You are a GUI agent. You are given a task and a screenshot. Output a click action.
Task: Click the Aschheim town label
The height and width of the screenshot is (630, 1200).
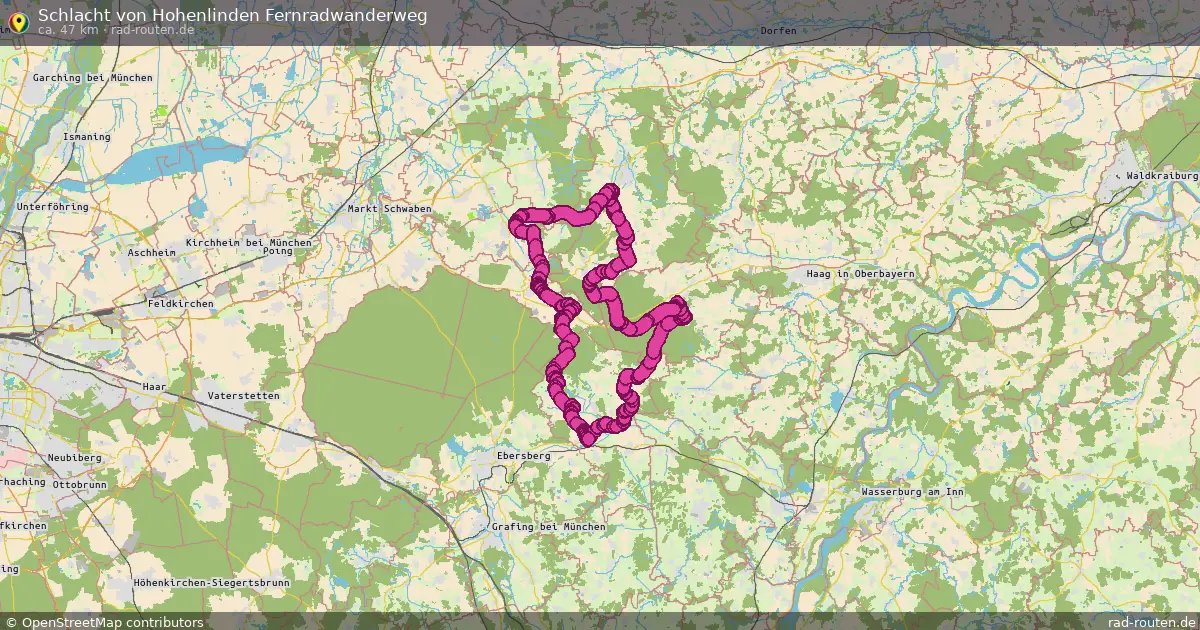(151, 253)
